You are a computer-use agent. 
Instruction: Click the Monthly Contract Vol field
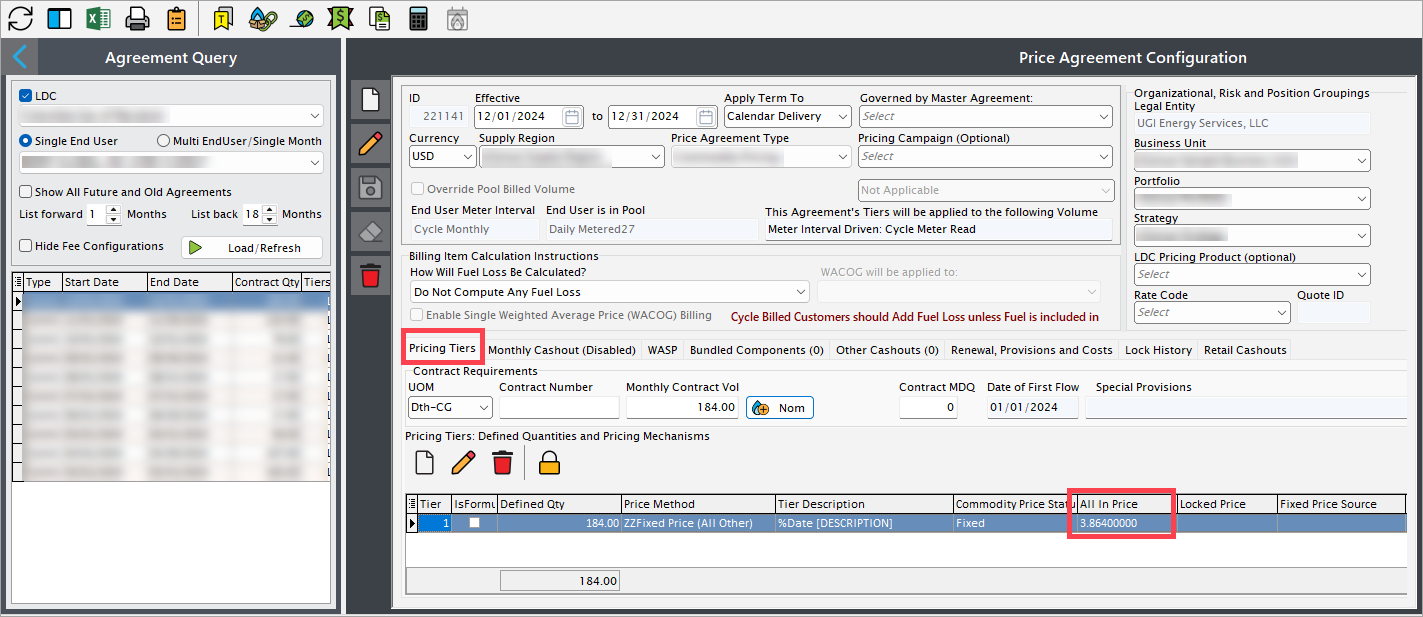tap(683, 407)
